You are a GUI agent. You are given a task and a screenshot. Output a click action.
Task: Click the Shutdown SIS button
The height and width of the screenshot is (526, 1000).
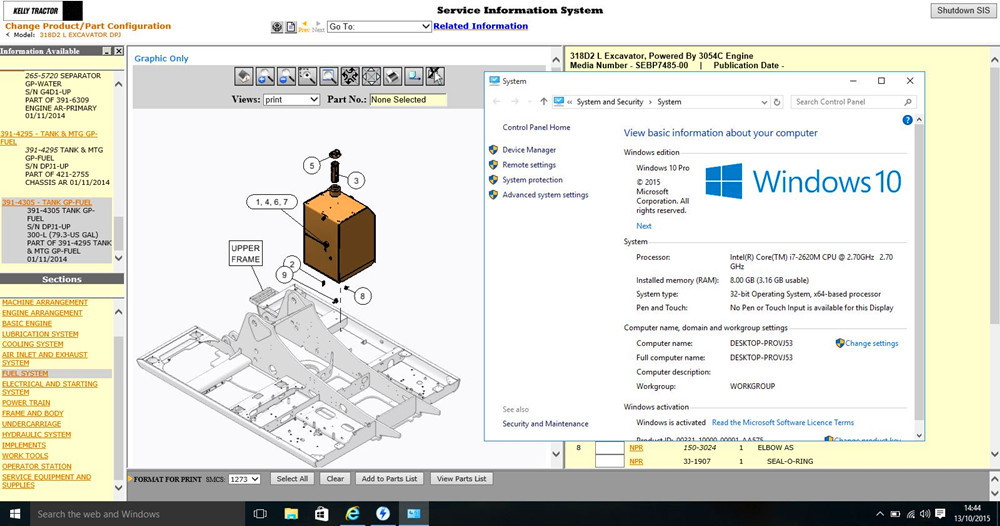click(963, 10)
